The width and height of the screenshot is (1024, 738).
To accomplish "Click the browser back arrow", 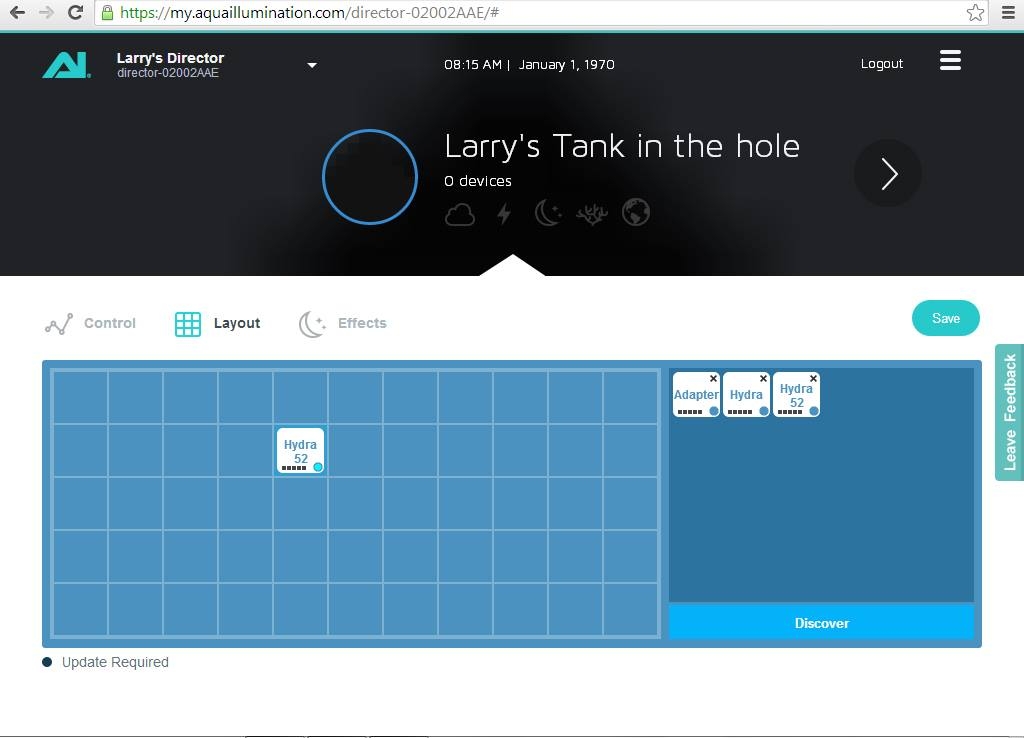I will (17, 12).
